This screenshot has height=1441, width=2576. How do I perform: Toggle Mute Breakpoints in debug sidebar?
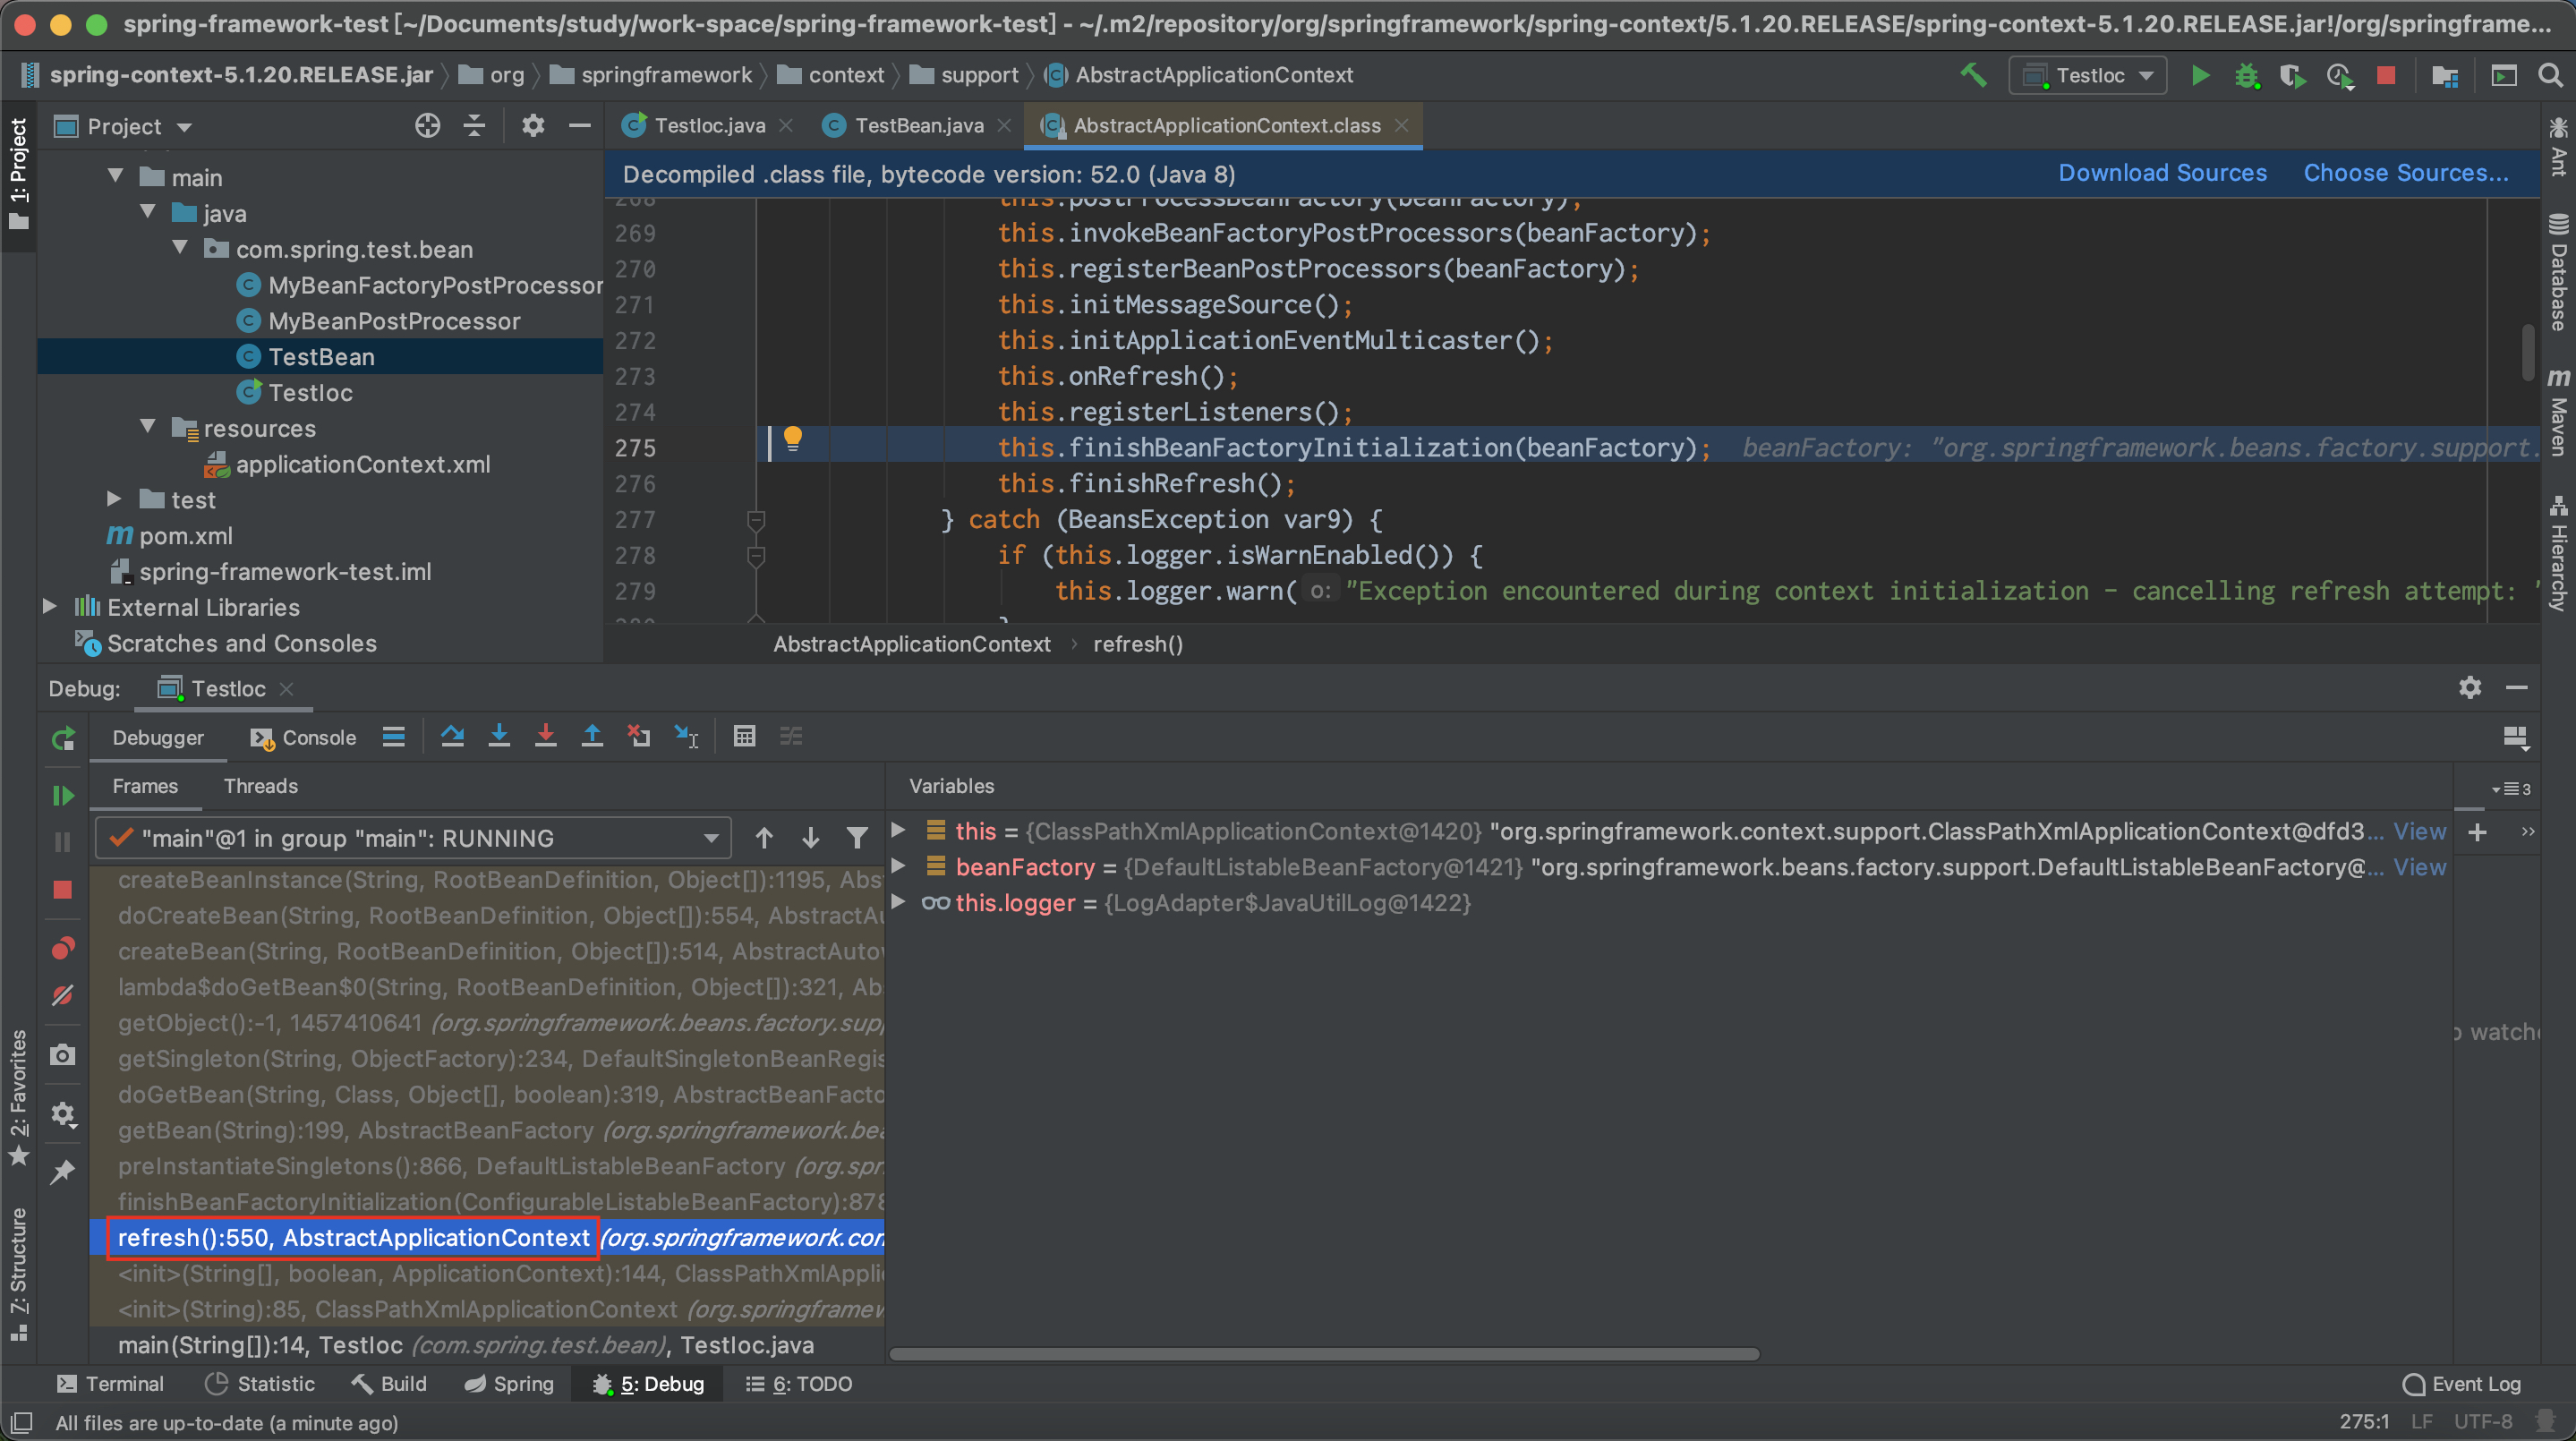pyautogui.click(x=62, y=996)
